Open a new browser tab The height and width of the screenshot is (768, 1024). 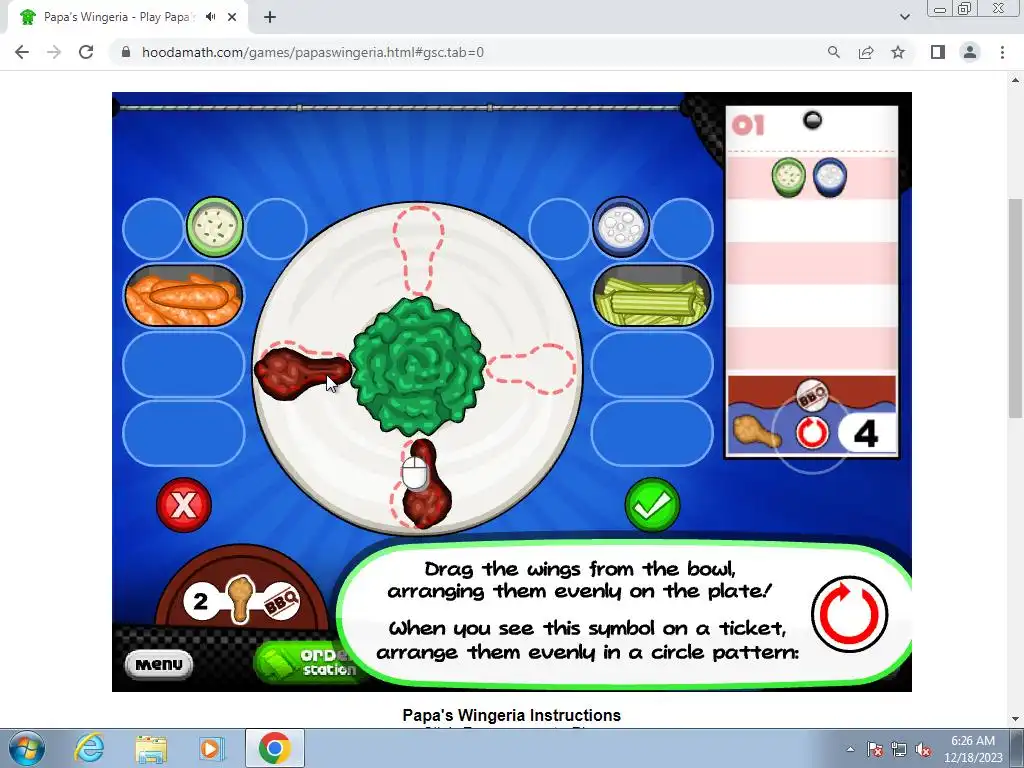coord(270,17)
